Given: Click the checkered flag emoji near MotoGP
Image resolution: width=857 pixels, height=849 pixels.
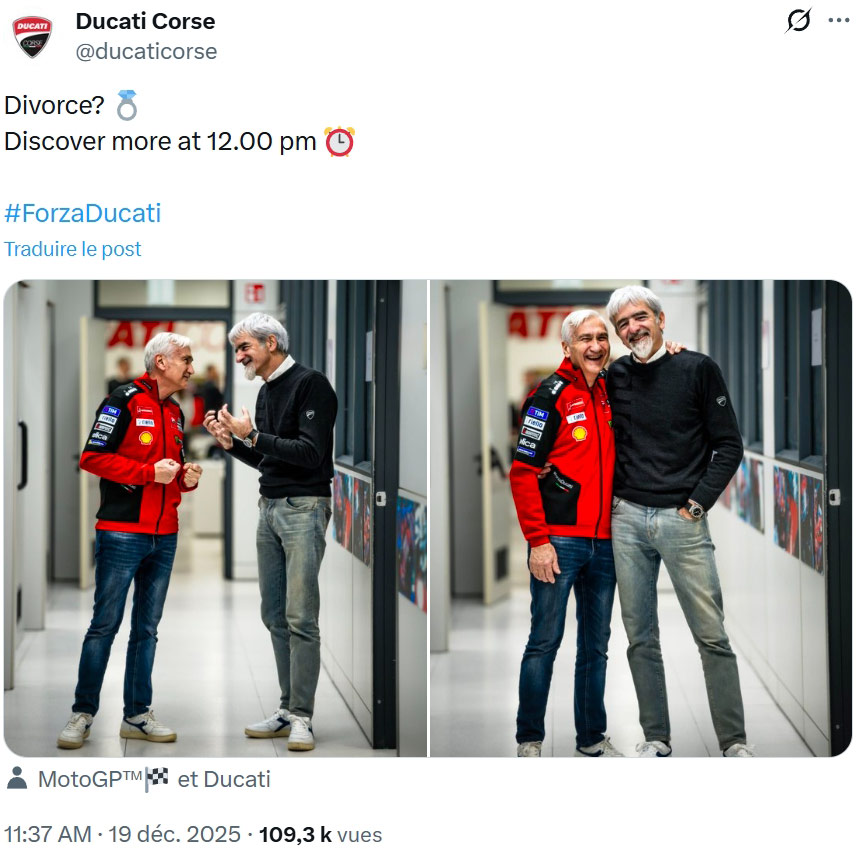Looking at the screenshot, I should pyautogui.click(x=156, y=778).
